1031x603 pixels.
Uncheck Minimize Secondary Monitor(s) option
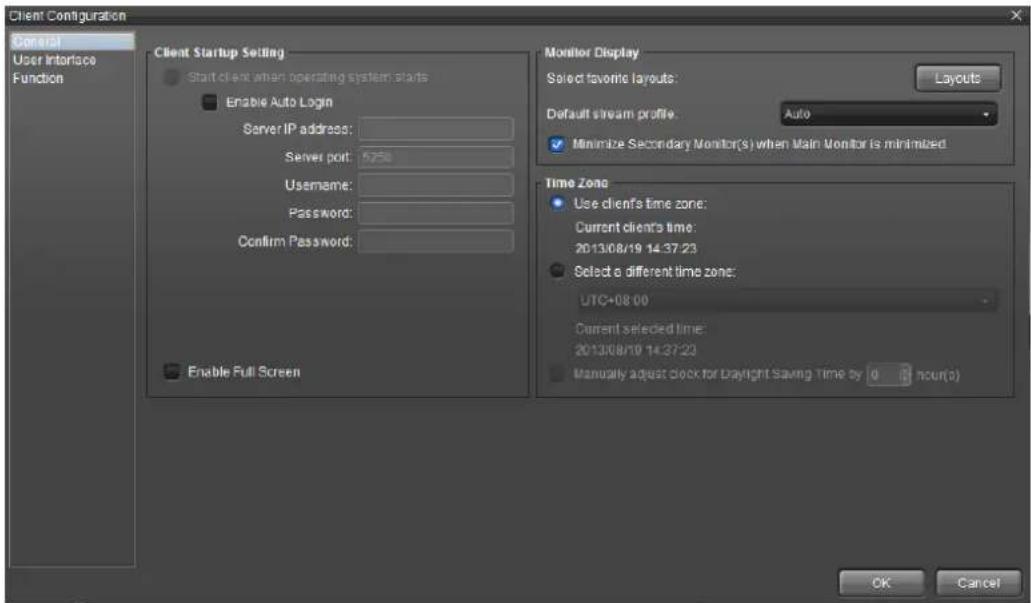[x=556, y=144]
